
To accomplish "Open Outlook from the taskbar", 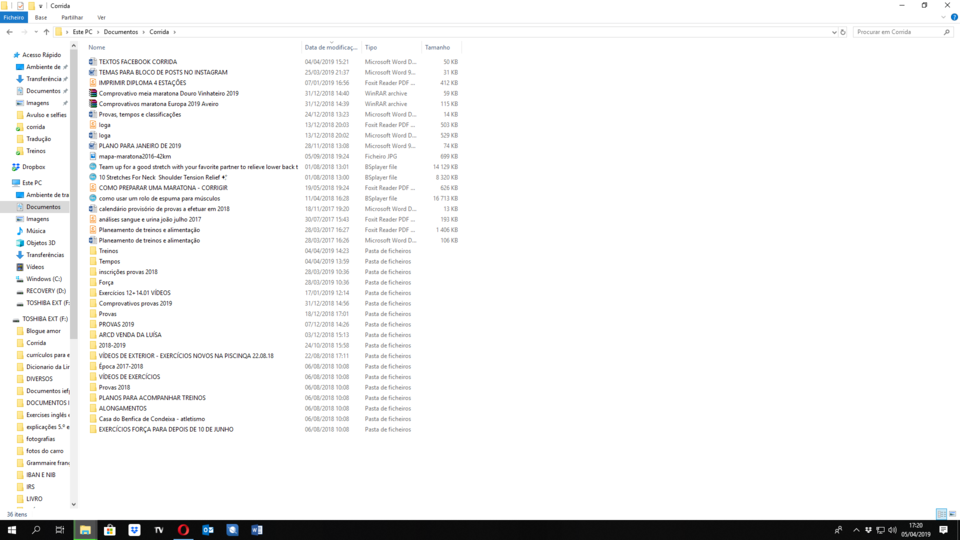I will 208,530.
